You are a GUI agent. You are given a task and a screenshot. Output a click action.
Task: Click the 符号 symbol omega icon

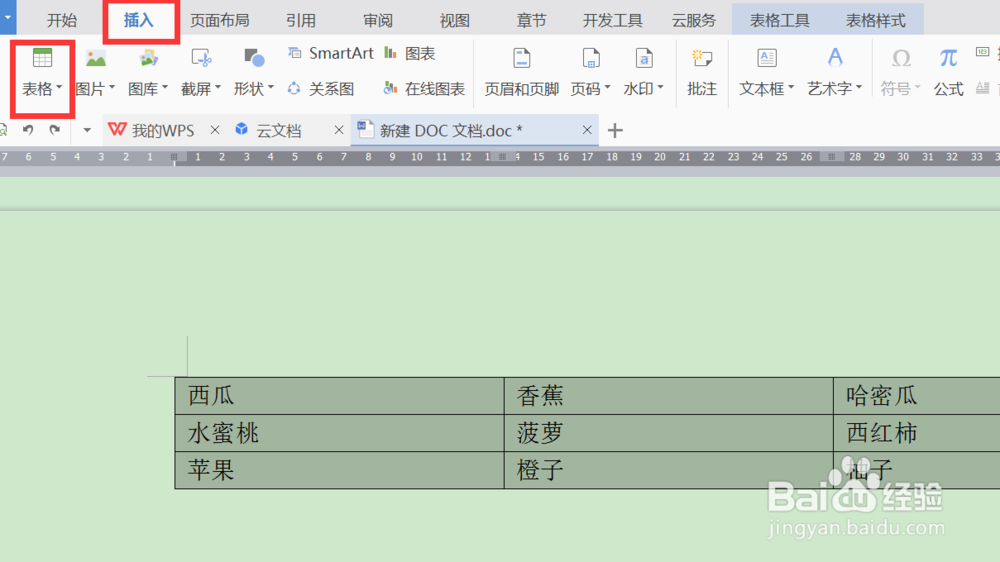point(901,59)
